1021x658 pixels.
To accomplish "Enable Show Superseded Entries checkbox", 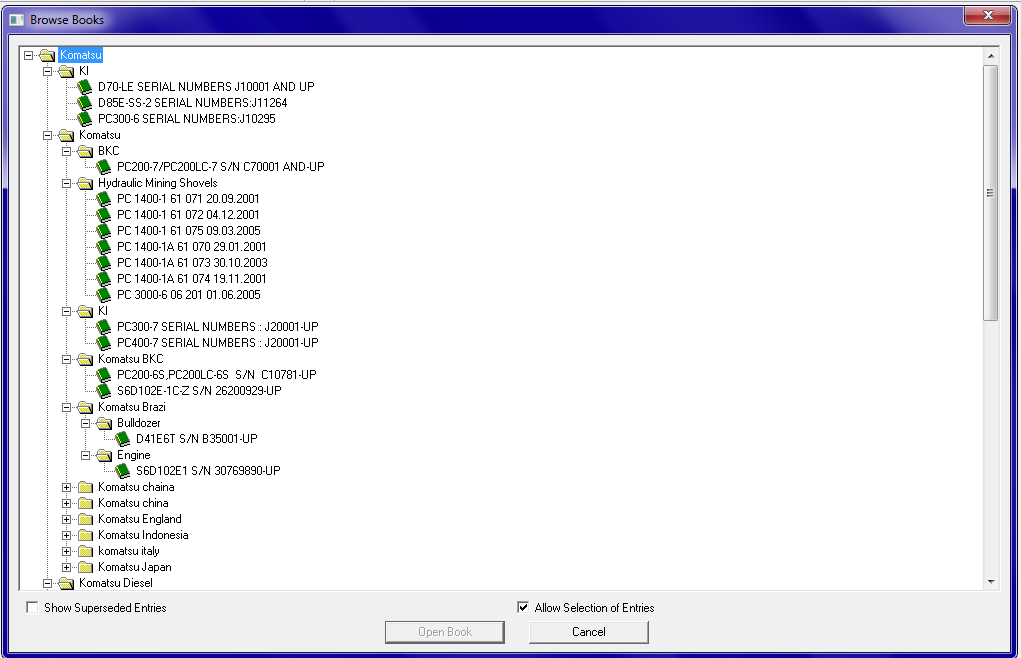I will tap(32, 607).
